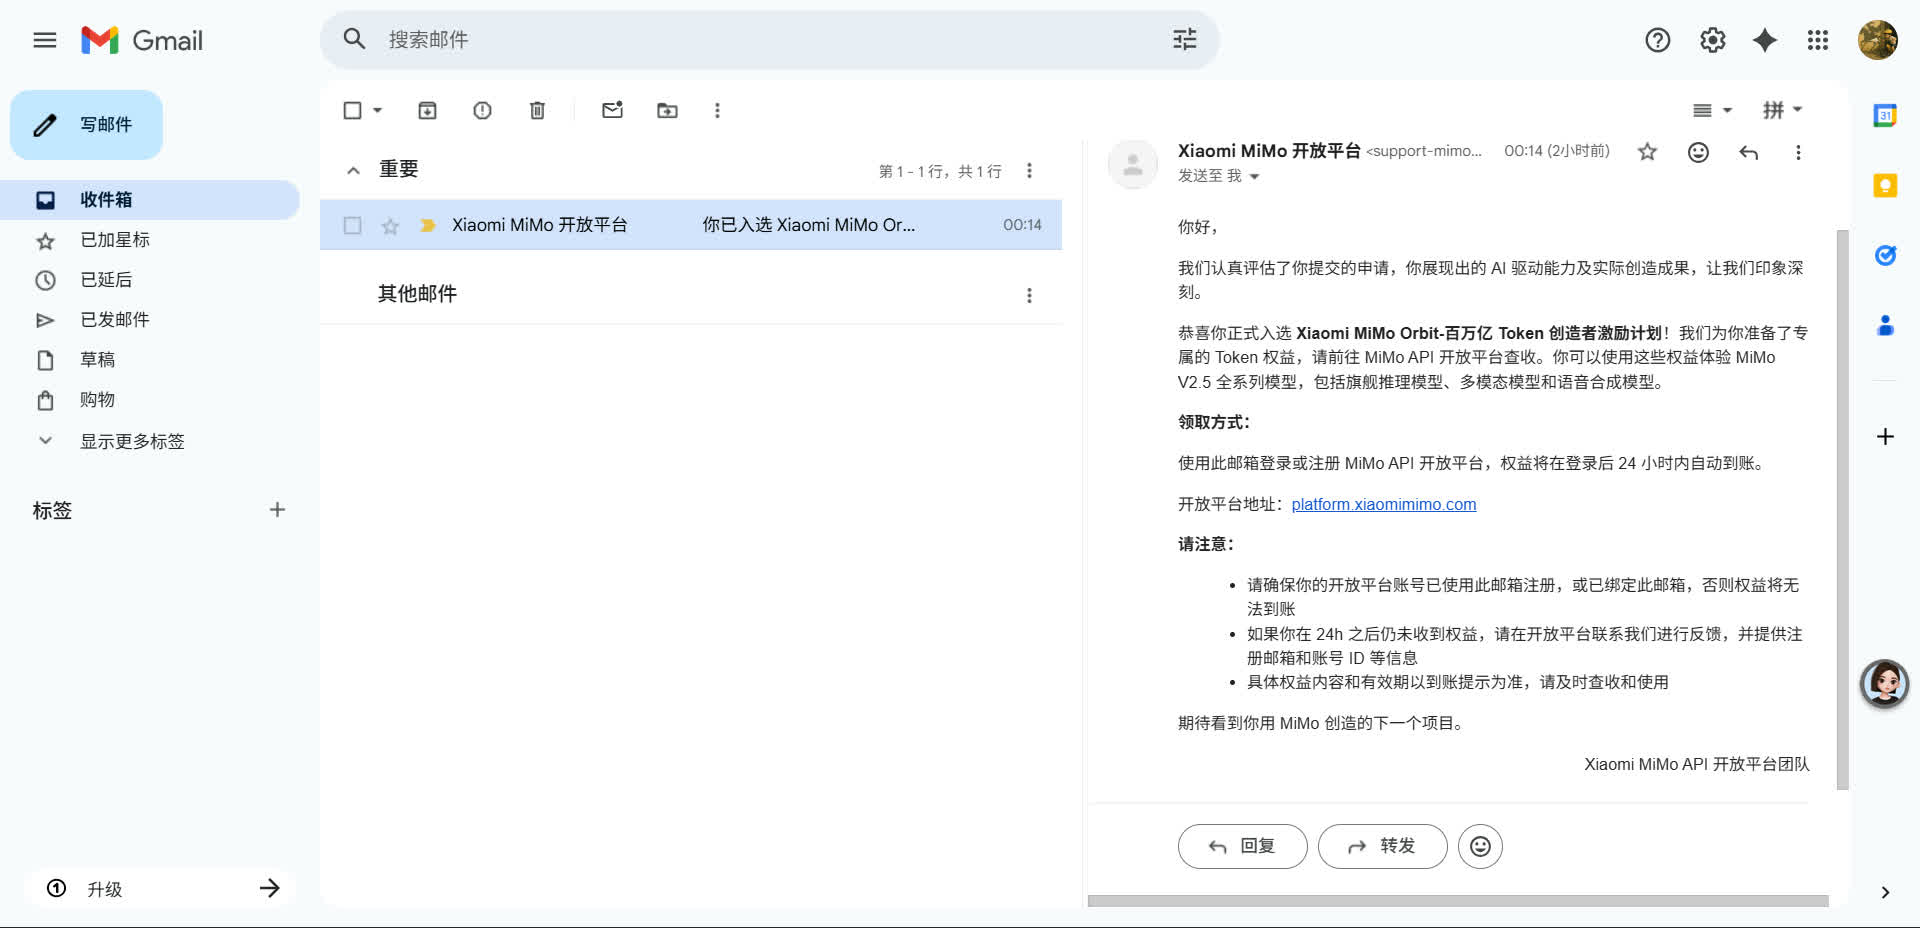Archive selected mail from toolbar
This screenshot has width=1920, height=928.
coord(427,110)
